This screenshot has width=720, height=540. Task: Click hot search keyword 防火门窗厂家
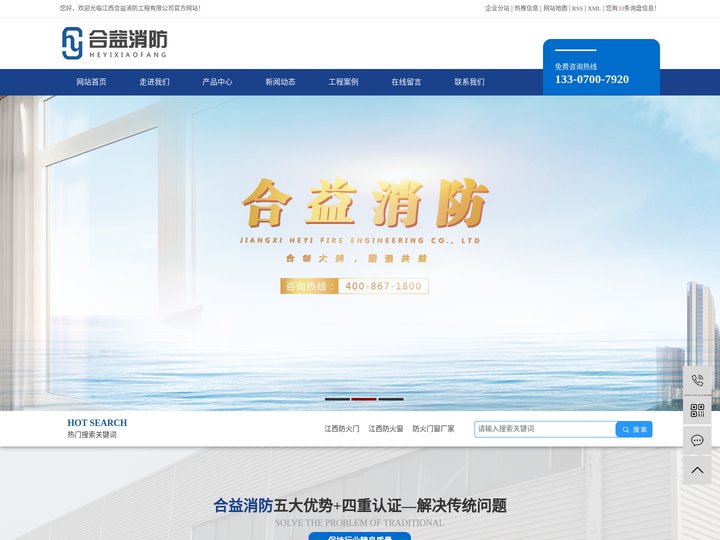point(433,429)
